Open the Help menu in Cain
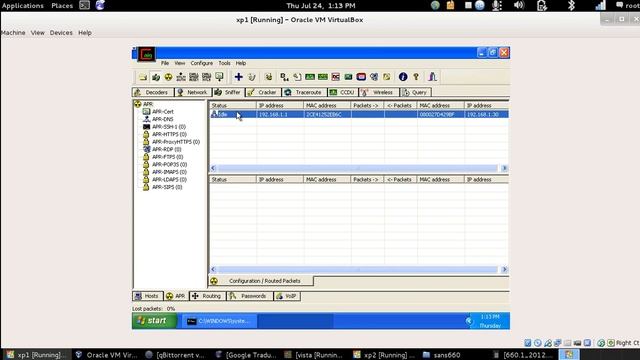This screenshot has width=640, height=360. coord(241,63)
